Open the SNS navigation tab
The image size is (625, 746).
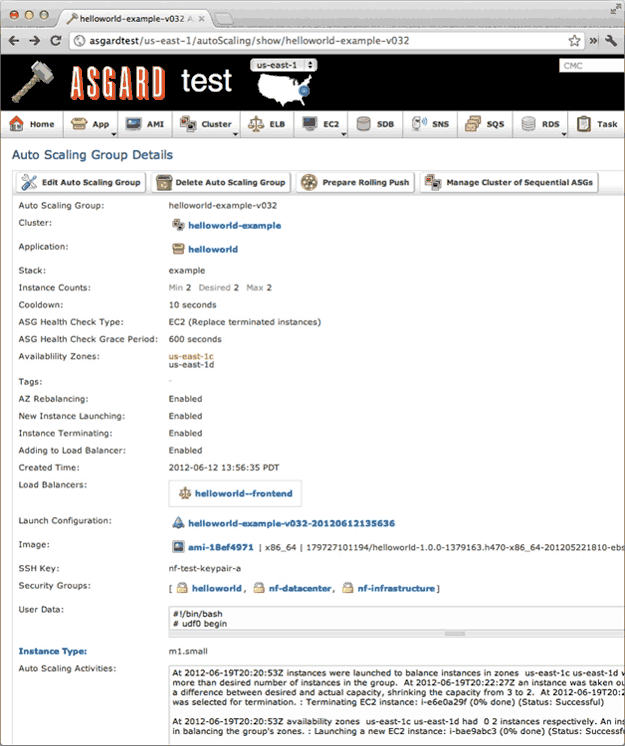430,124
